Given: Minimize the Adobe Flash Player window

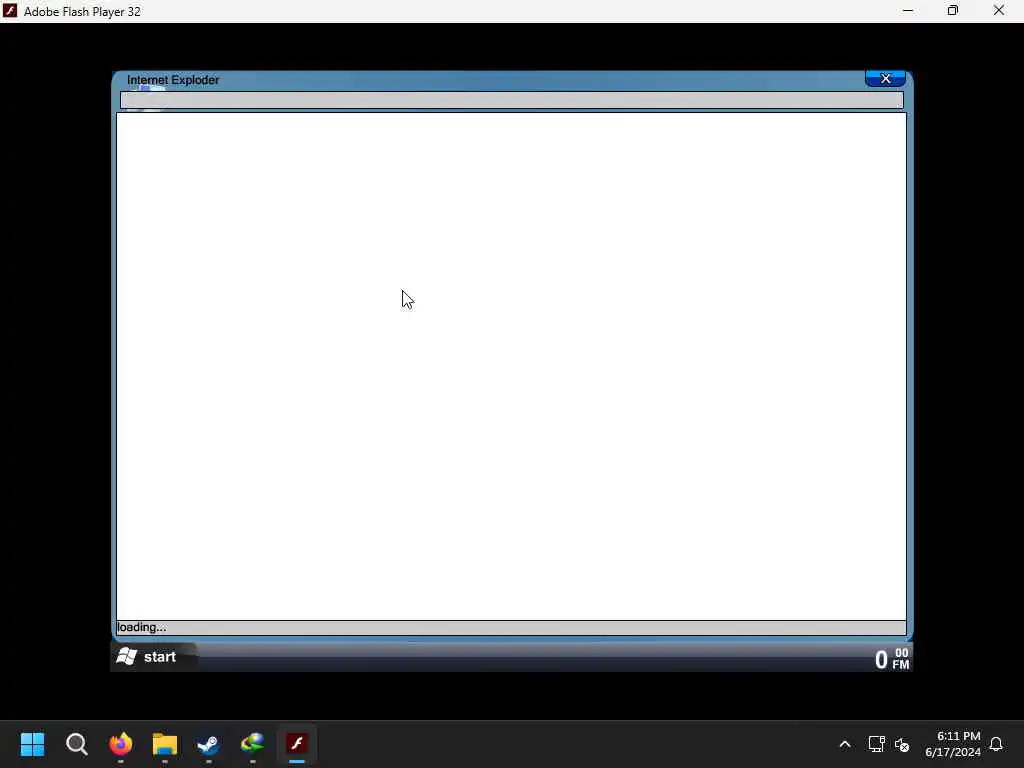Looking at the screenshot, I should tap(908, 11).
